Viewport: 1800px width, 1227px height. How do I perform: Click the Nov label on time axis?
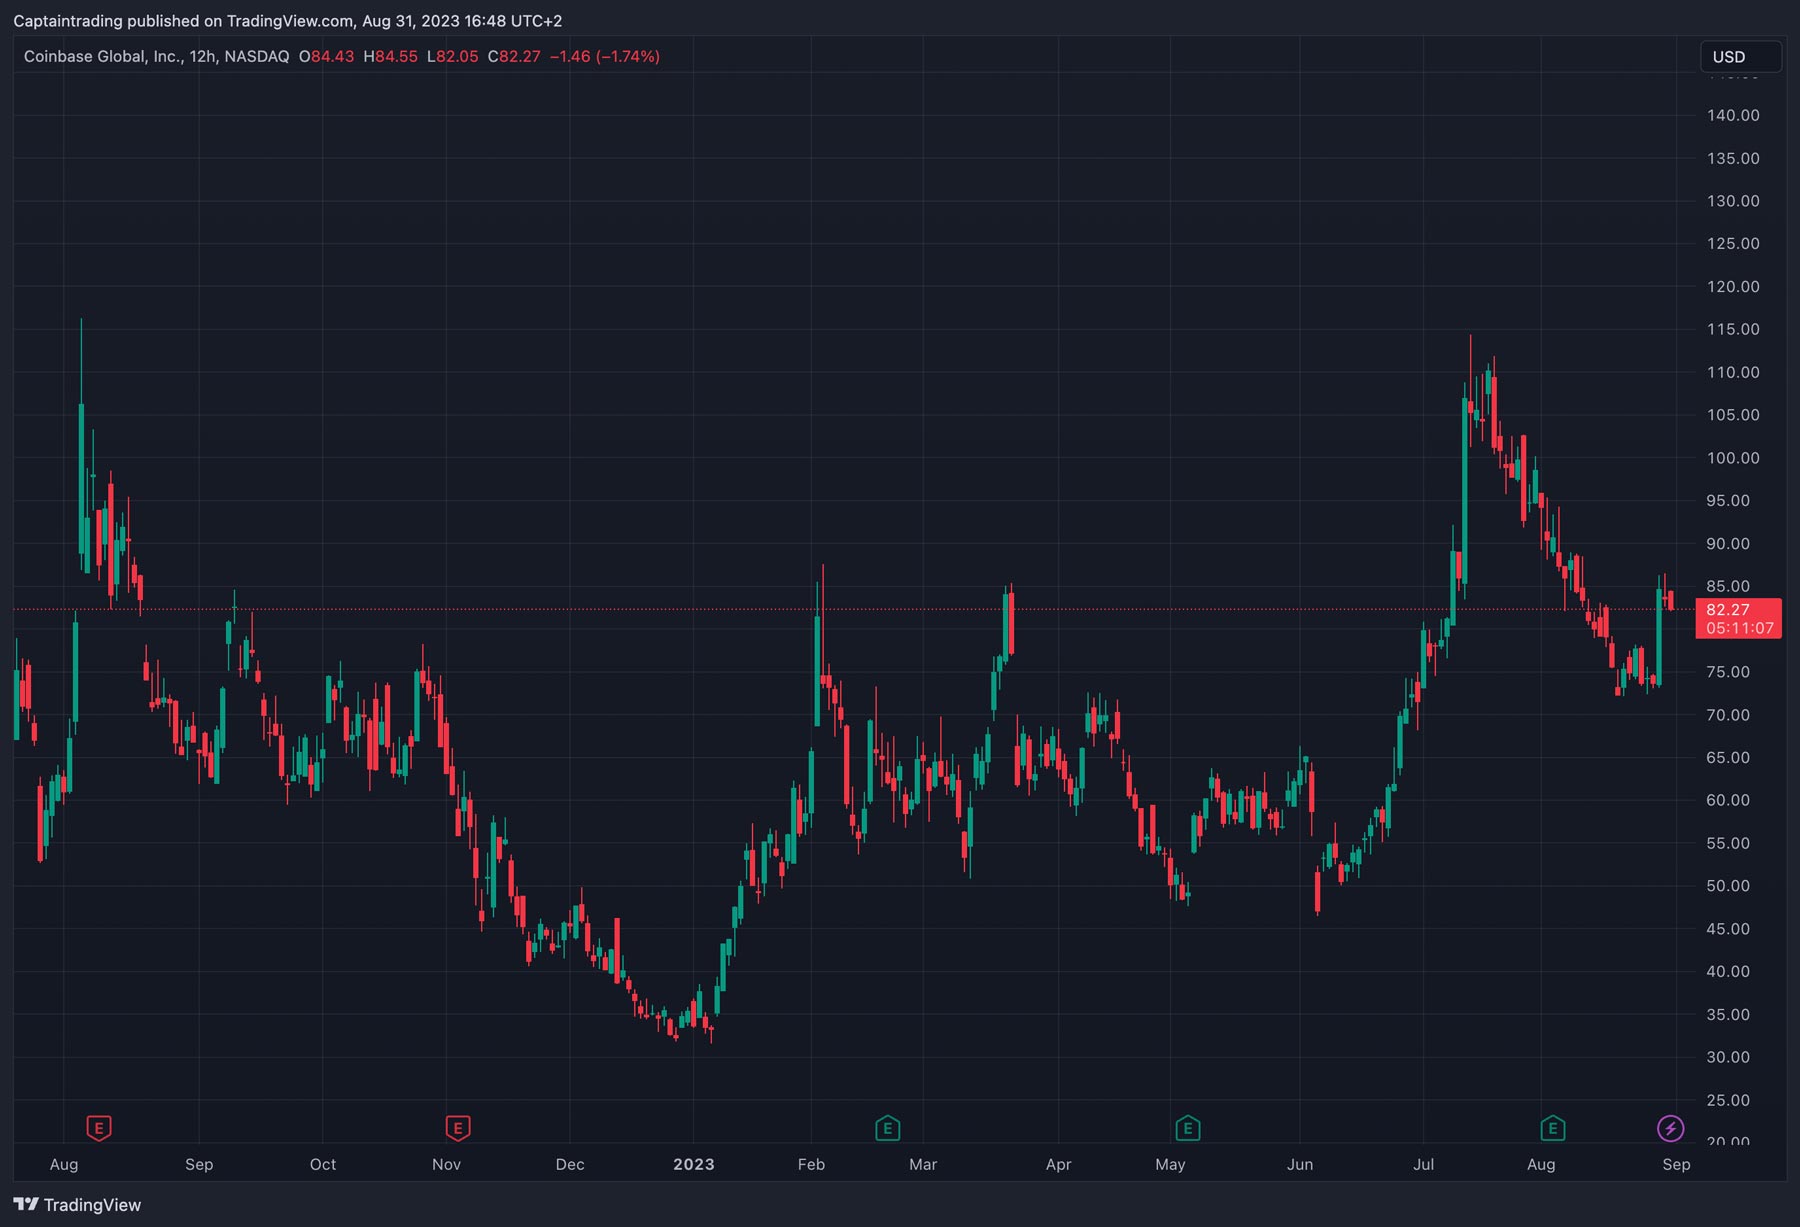pos(446,1164)
